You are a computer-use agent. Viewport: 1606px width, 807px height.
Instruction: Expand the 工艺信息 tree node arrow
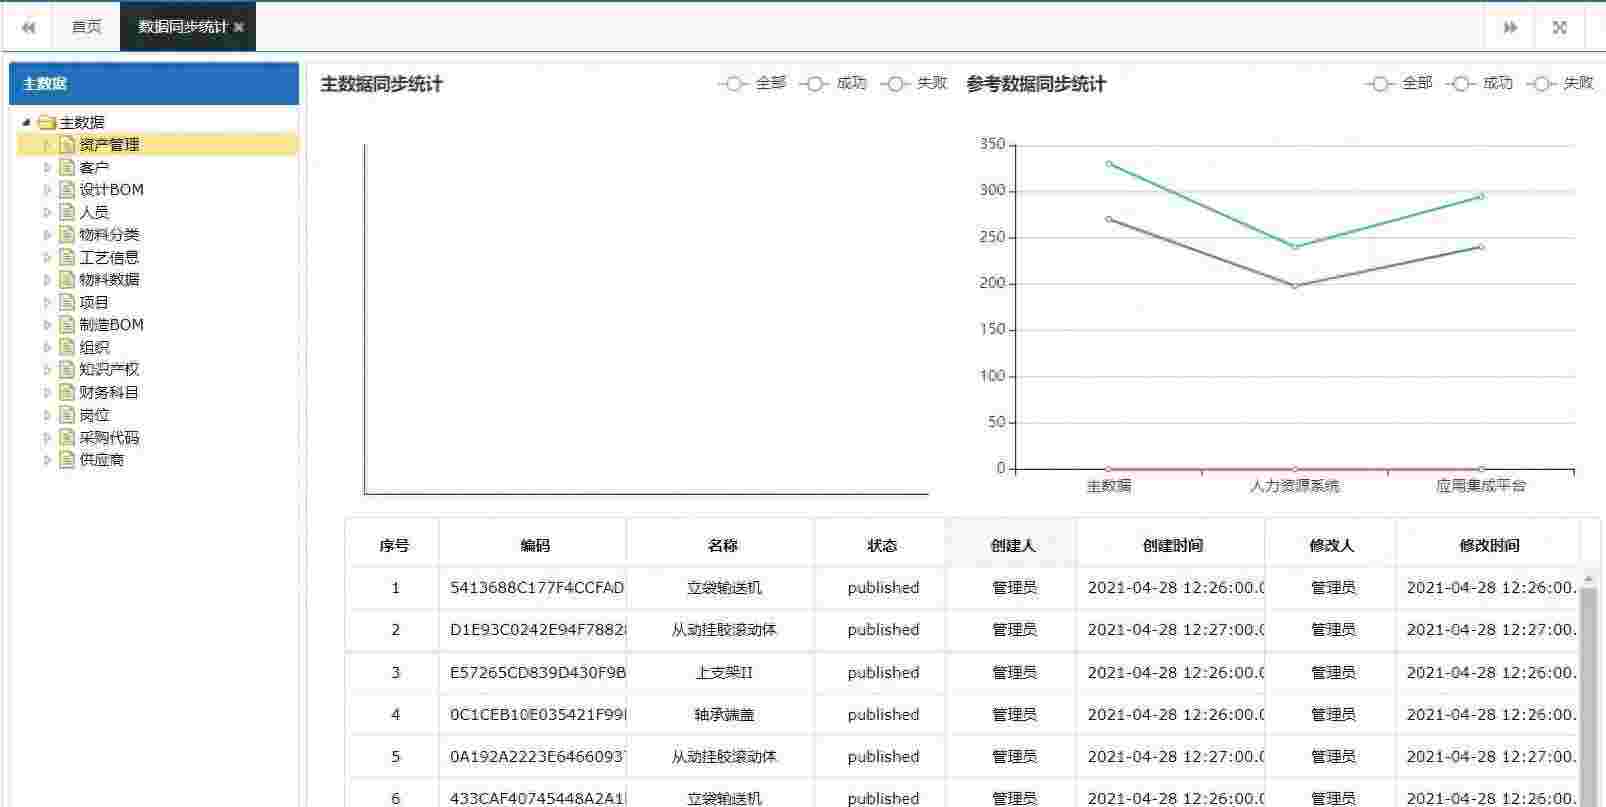[x=47, y=257]
